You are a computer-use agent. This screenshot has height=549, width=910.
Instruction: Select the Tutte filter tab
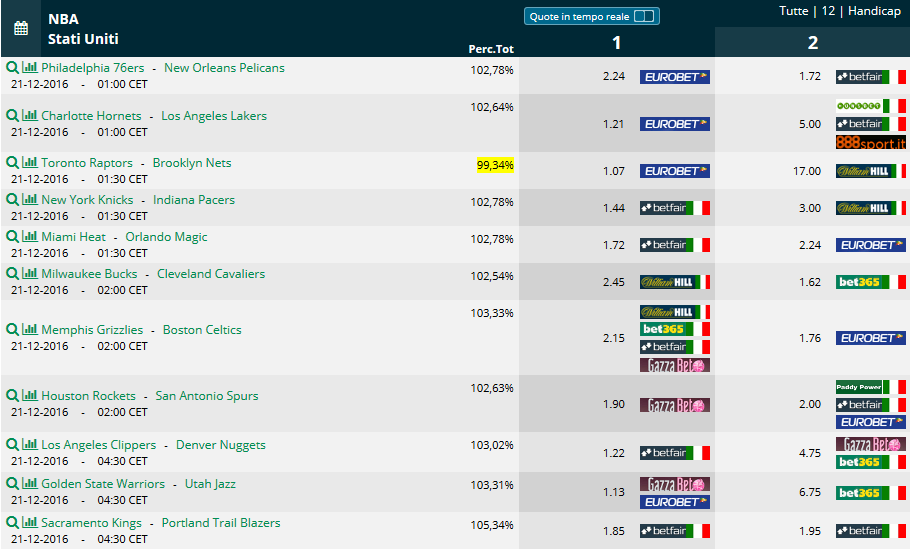[793, 11]
